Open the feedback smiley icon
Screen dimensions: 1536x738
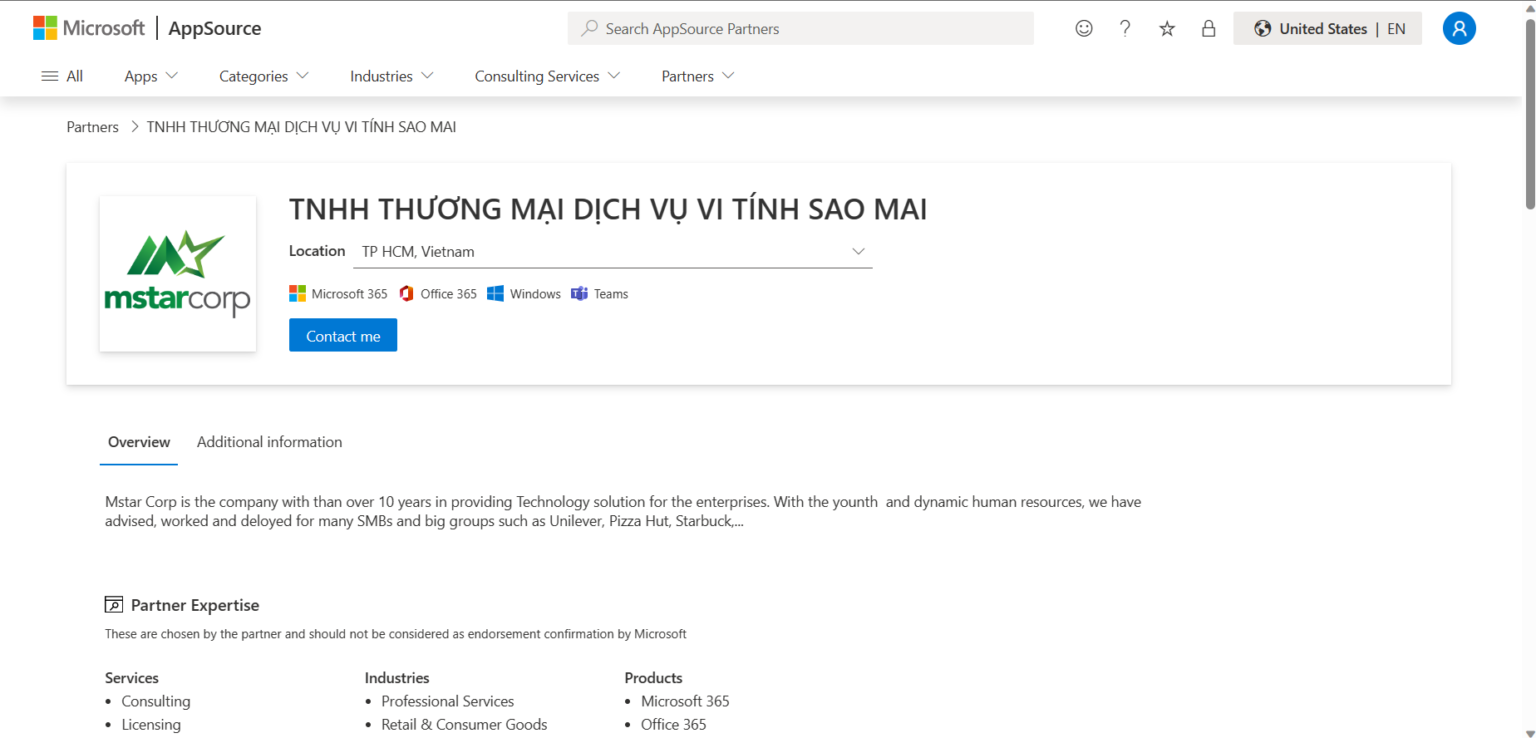[x=1083, y=28]
